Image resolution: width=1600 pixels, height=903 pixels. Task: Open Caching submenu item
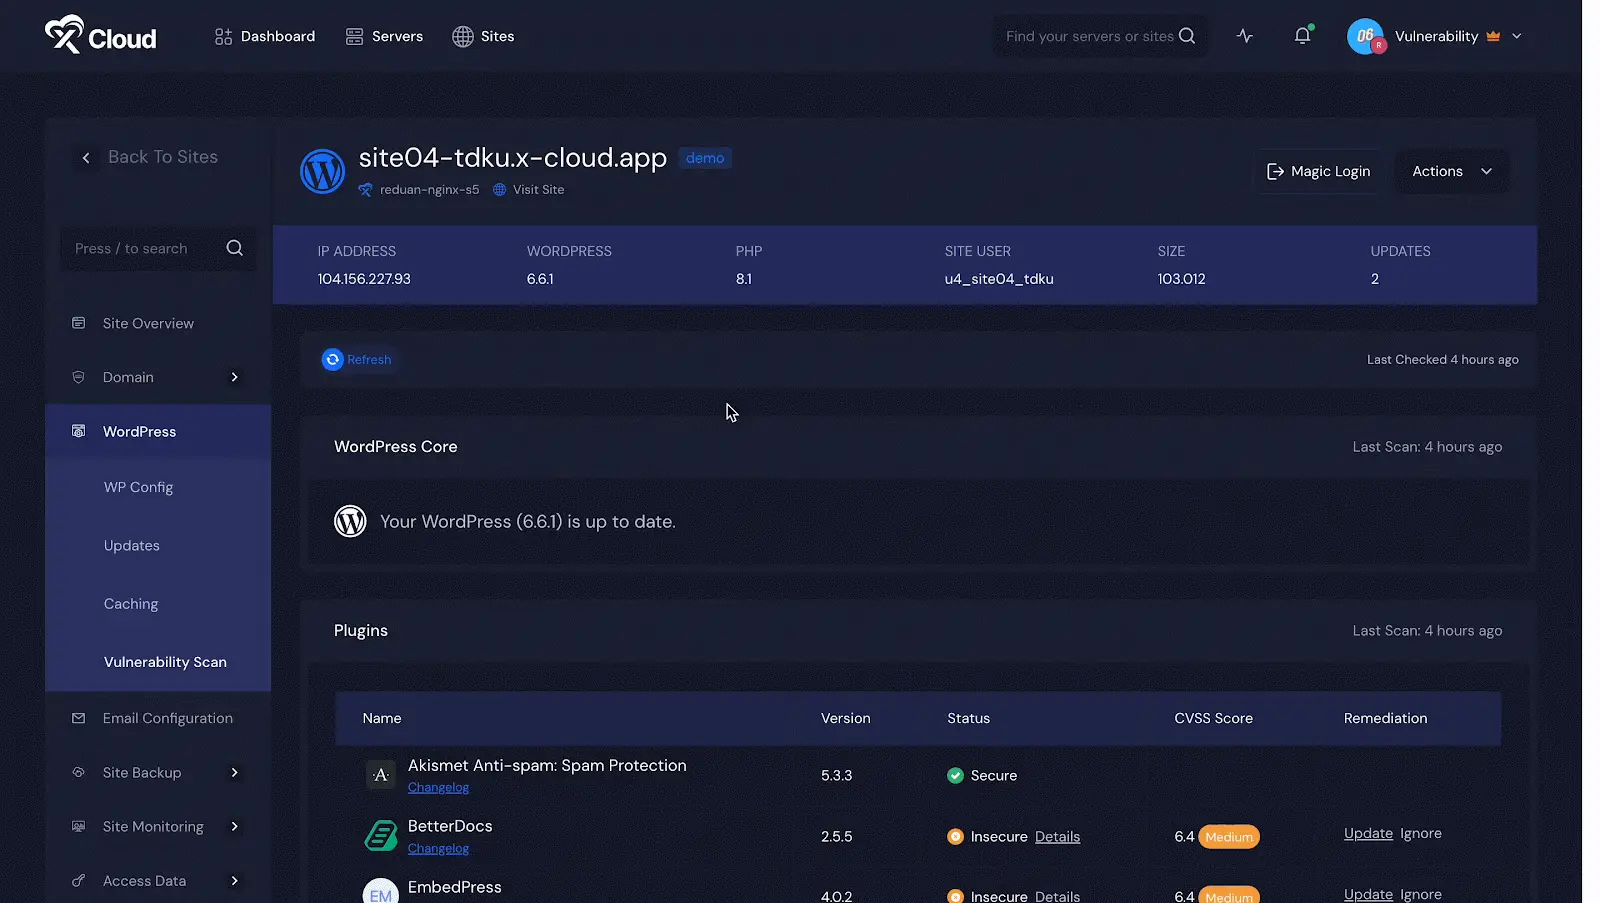pos(131,604)
